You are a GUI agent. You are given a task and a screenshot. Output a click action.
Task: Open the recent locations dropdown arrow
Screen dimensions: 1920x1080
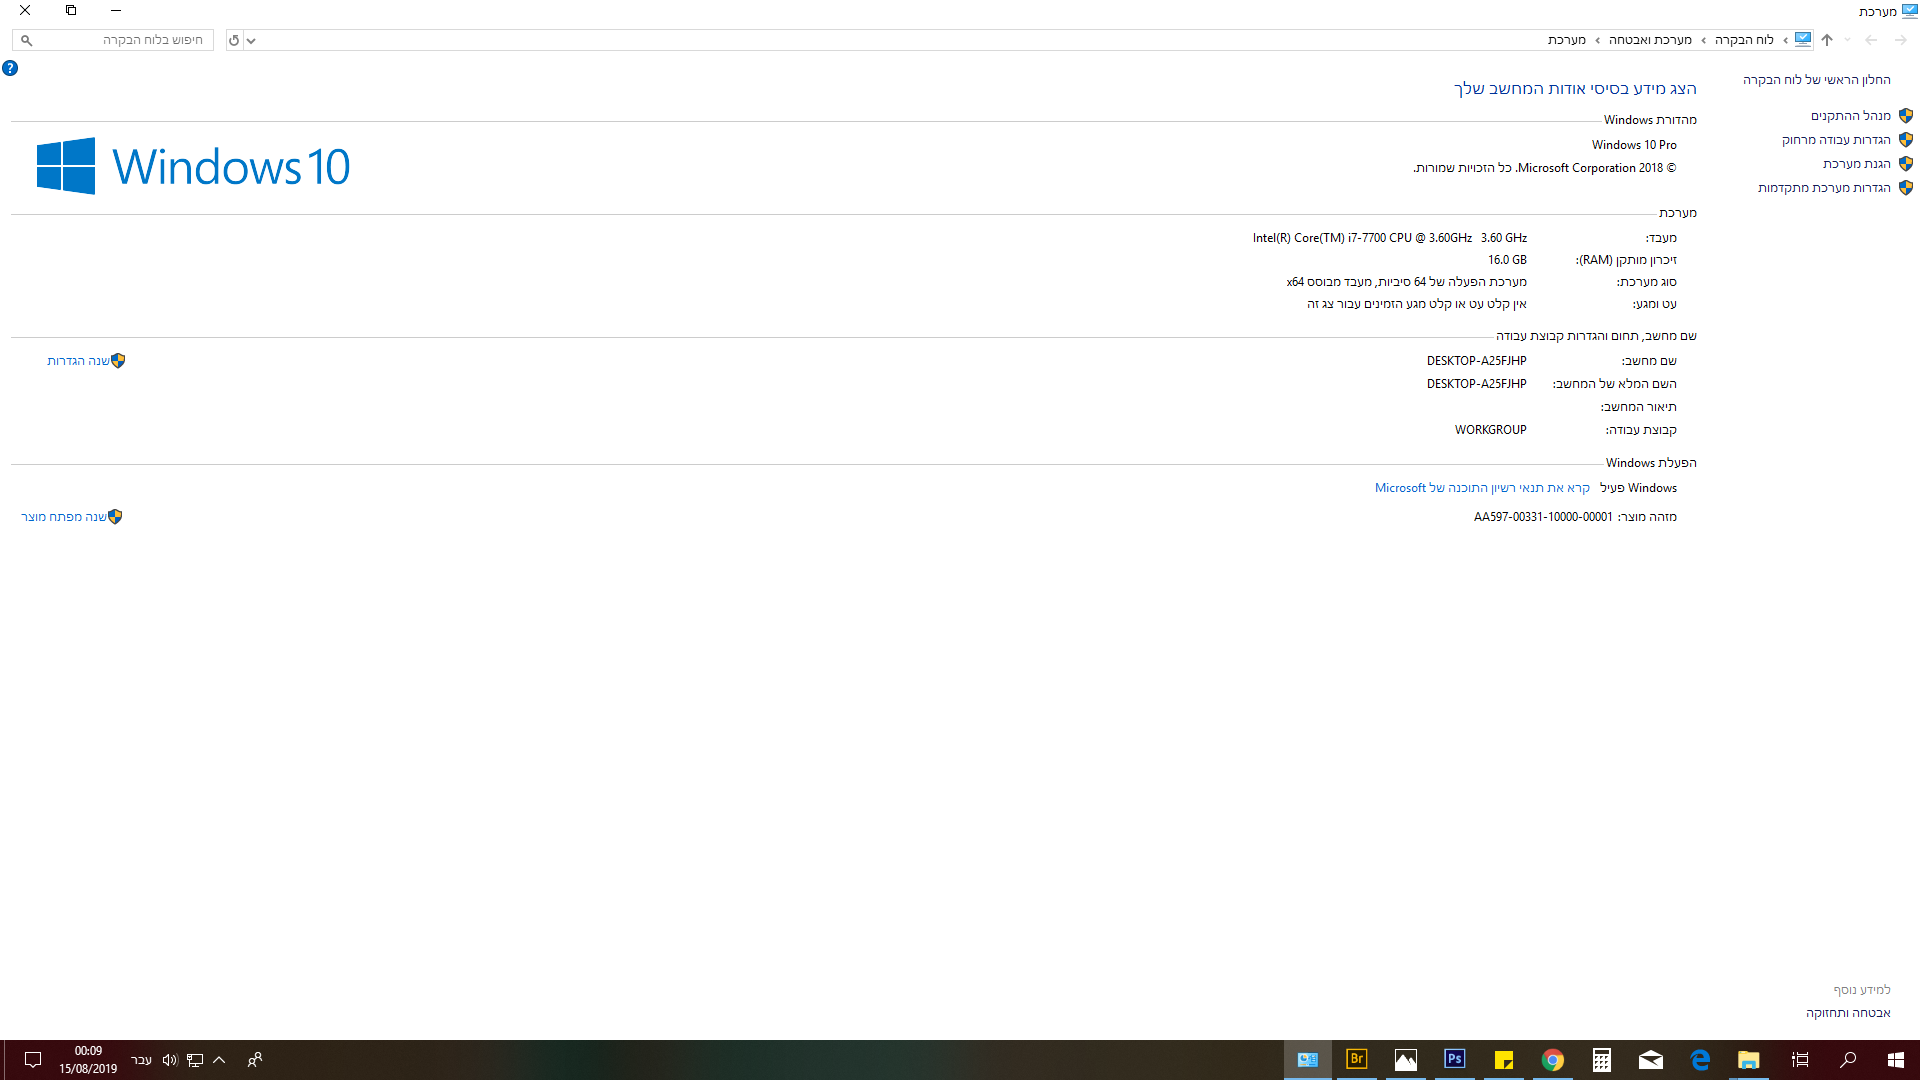tap(1847, 40)
